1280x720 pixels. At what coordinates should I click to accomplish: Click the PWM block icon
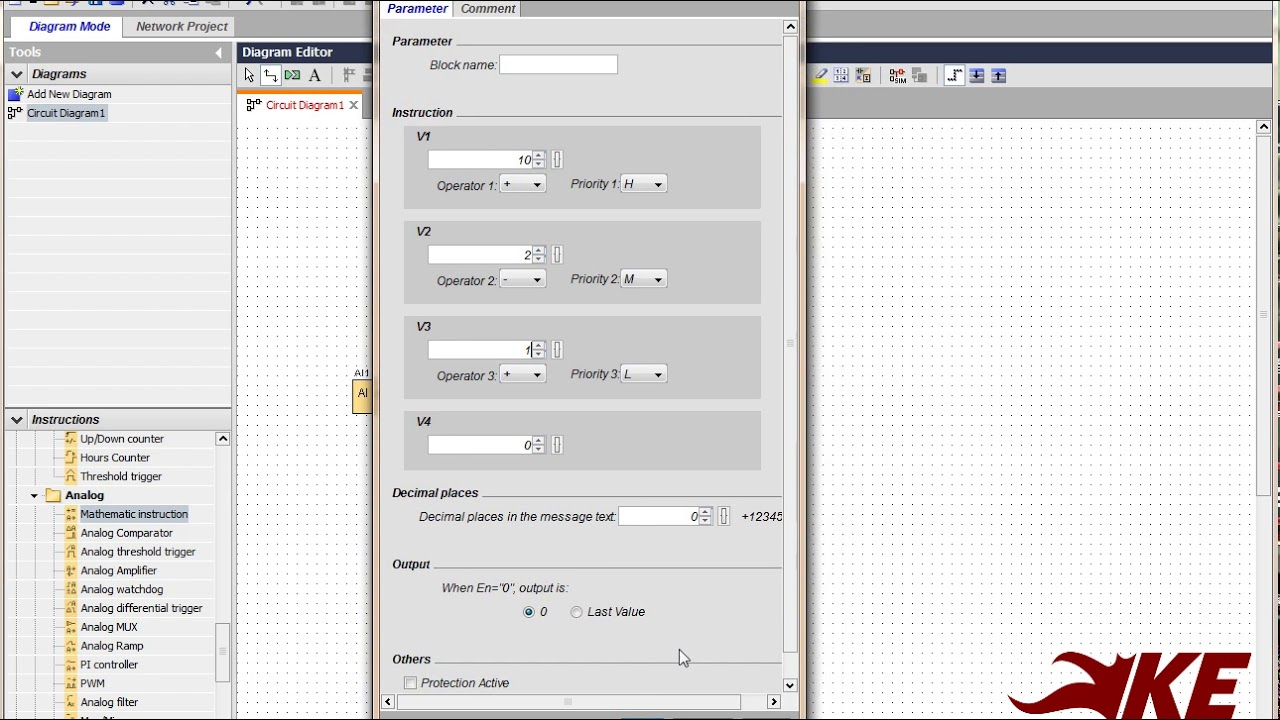pyautogui.click(x=70, y=684)
